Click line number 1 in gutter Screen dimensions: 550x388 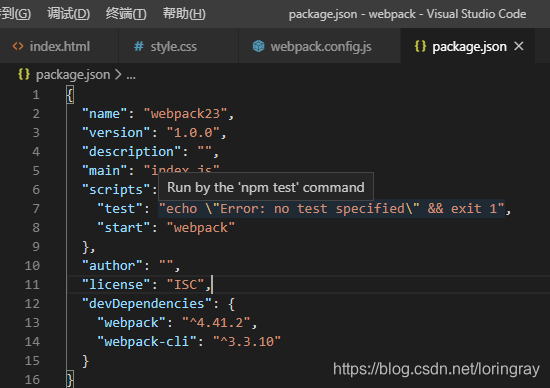[36, 95]
